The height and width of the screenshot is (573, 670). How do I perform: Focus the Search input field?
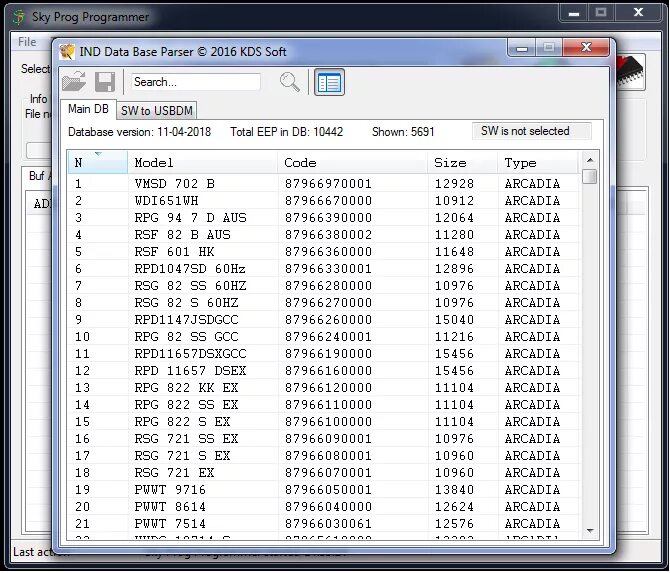coord(196,82)
